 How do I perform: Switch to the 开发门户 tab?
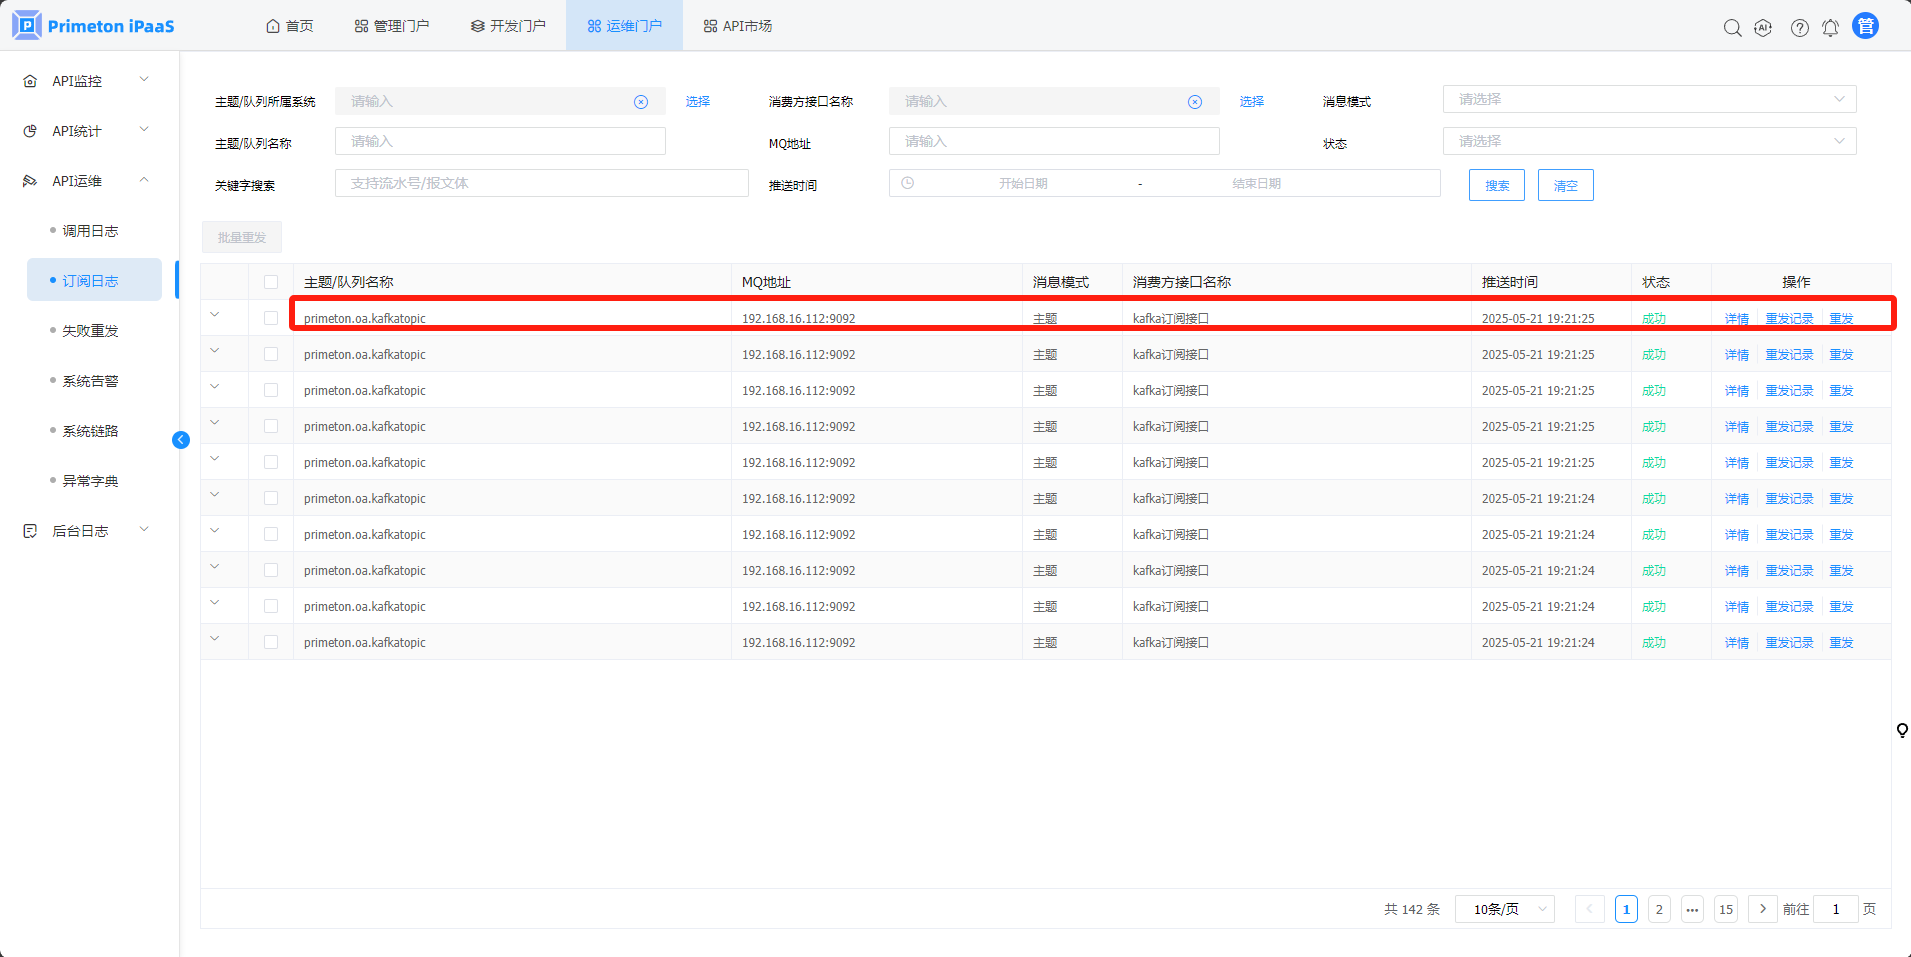coord(508,26)
